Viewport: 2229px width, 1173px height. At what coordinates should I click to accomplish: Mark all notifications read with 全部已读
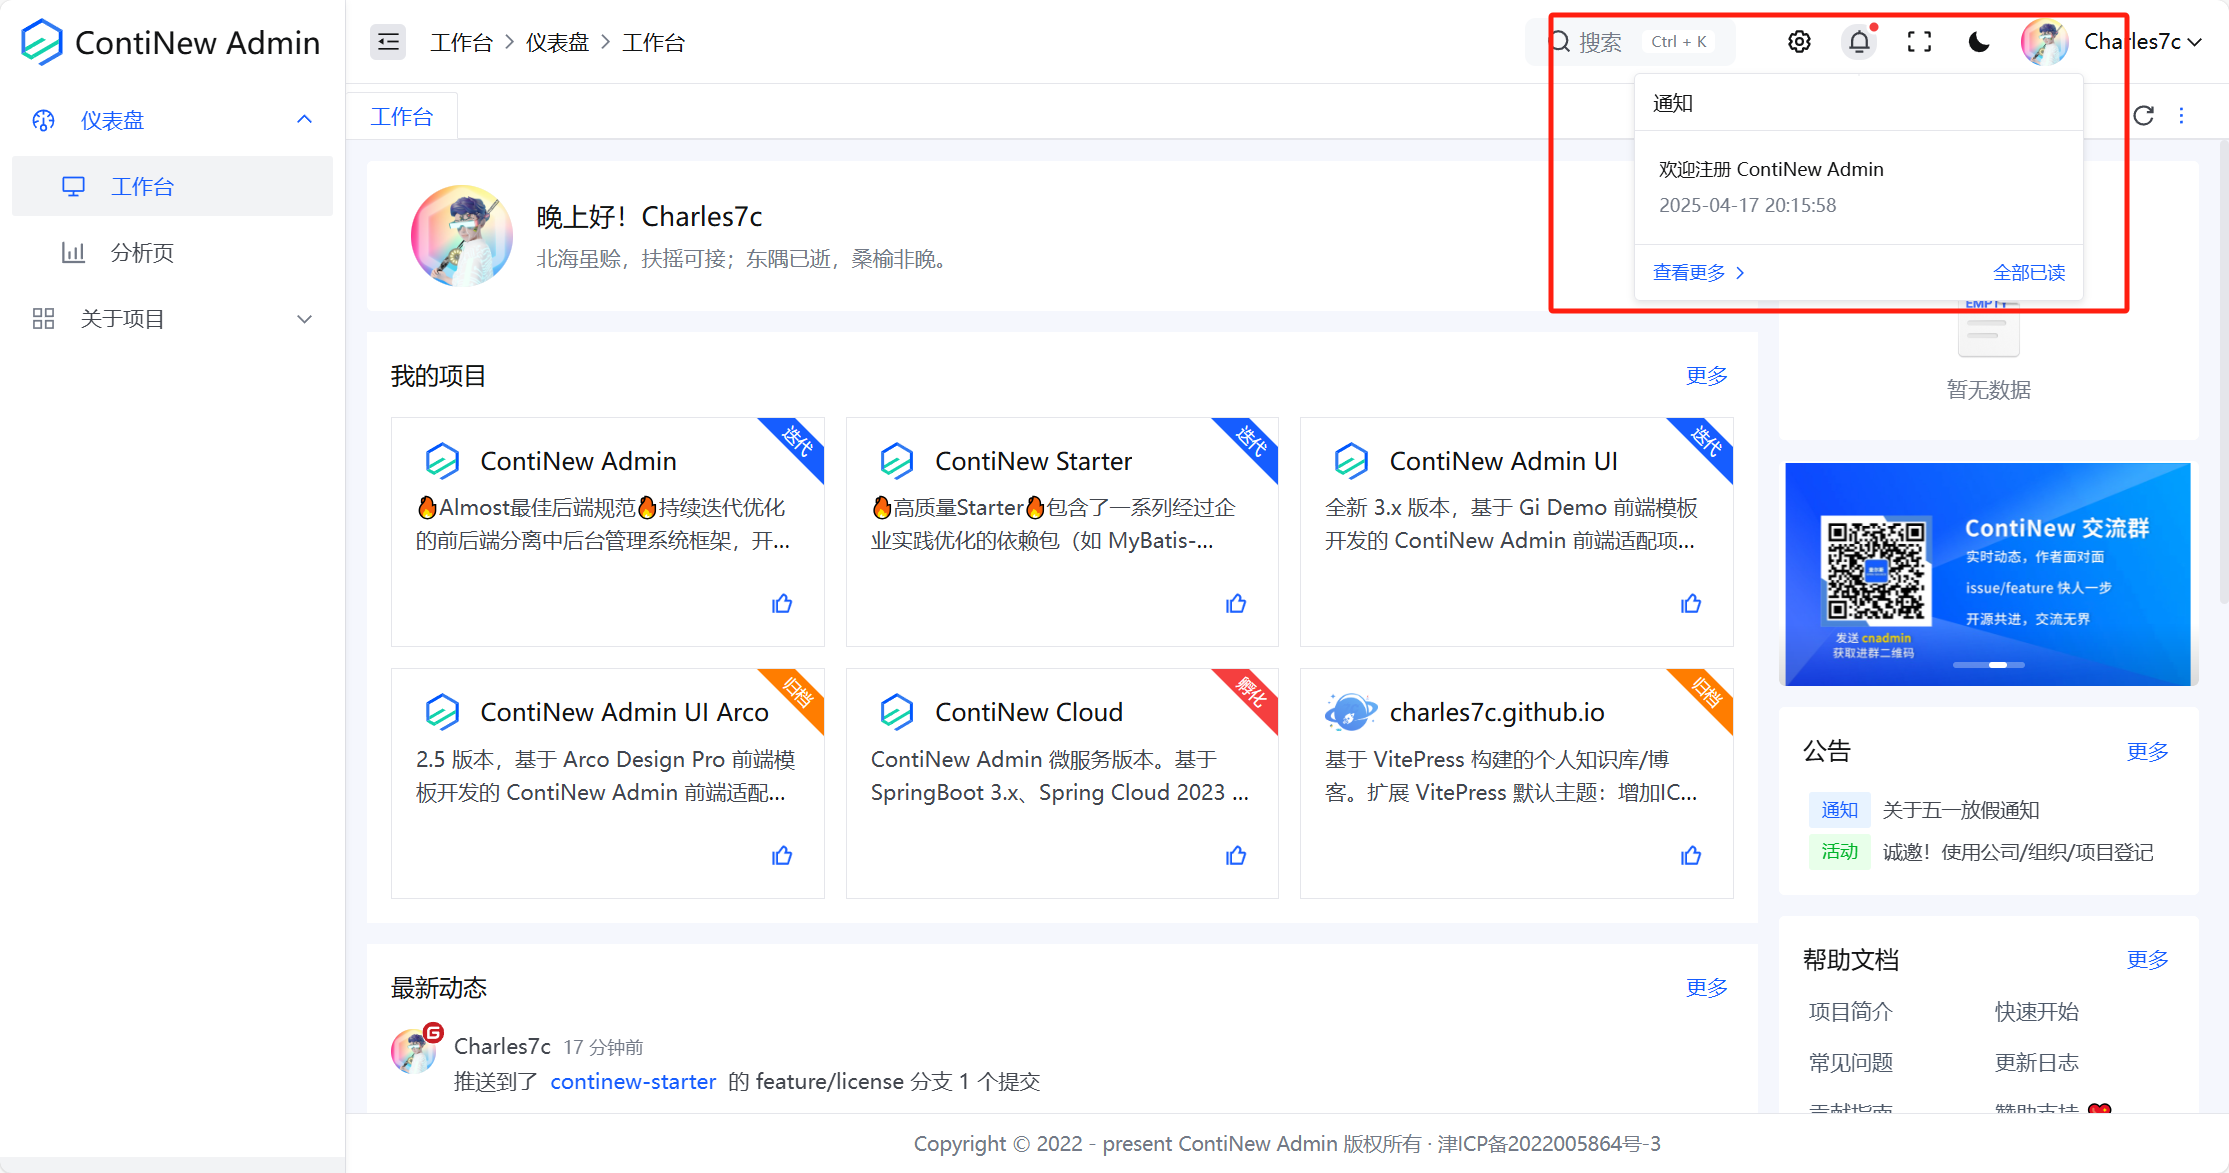pyautogui.click(x=2029, y=272)
